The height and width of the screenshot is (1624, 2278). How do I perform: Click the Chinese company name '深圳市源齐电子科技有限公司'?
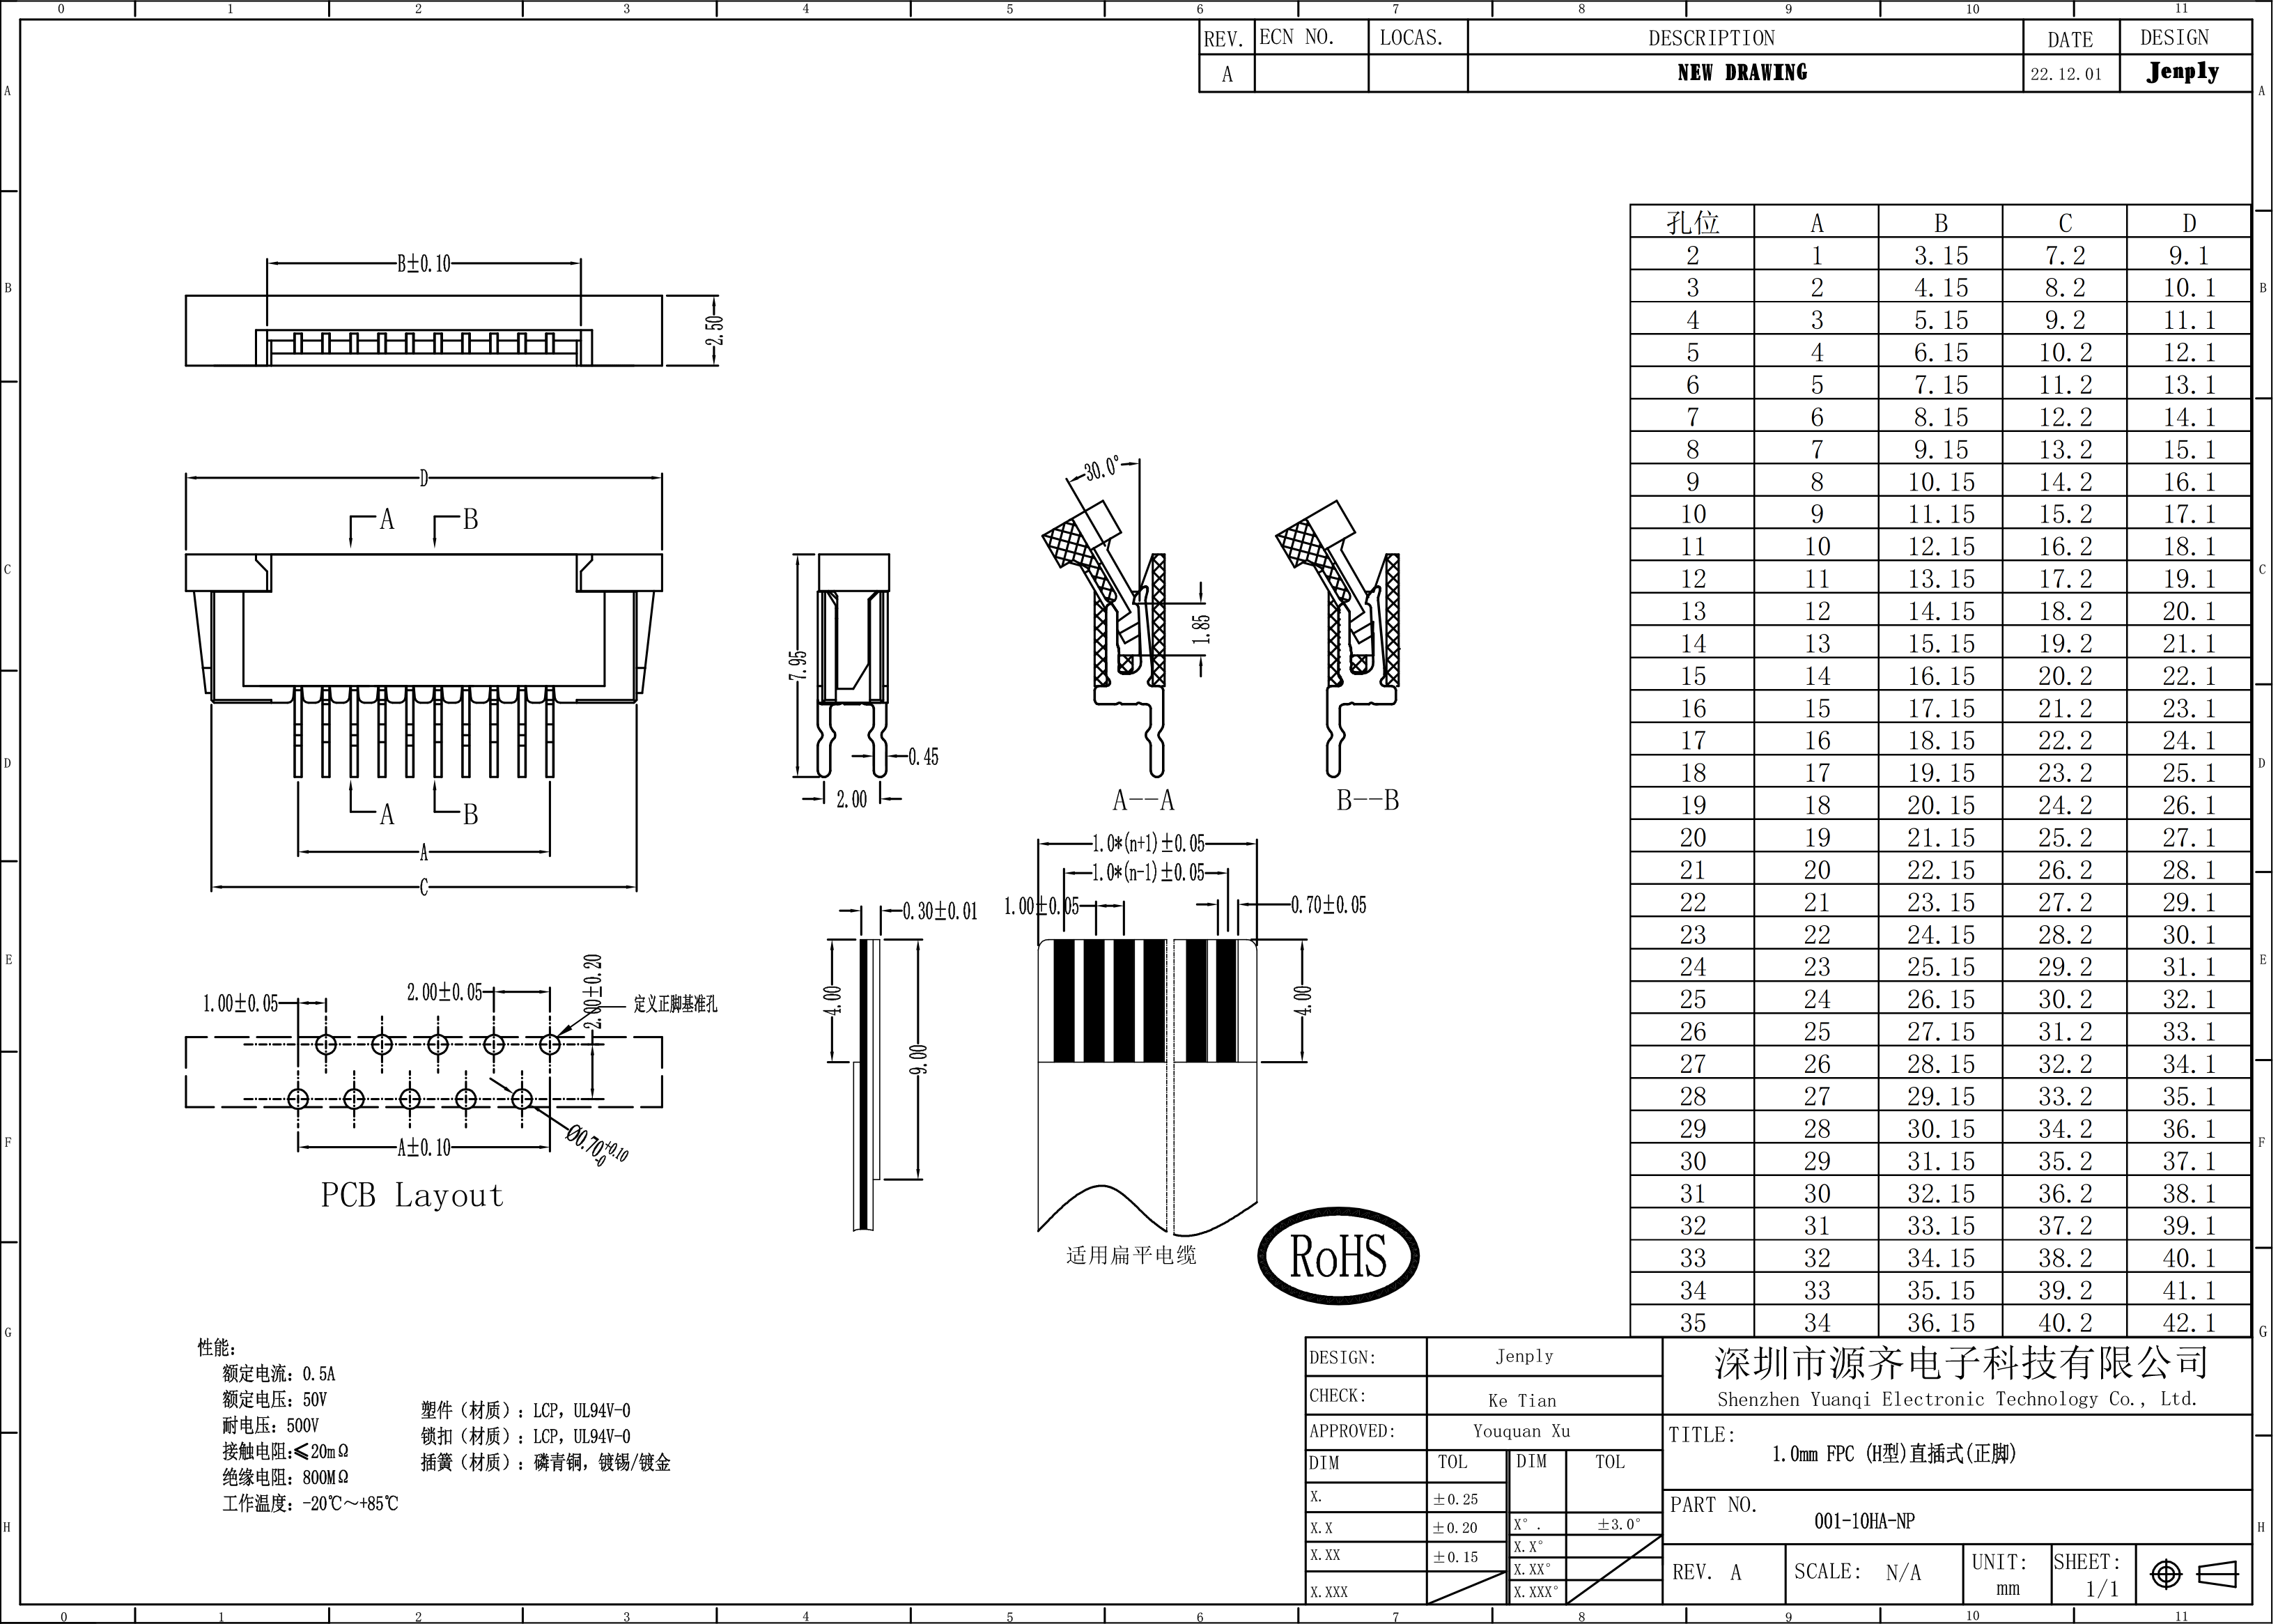pyautogui.click(x=1961, y=1362)
